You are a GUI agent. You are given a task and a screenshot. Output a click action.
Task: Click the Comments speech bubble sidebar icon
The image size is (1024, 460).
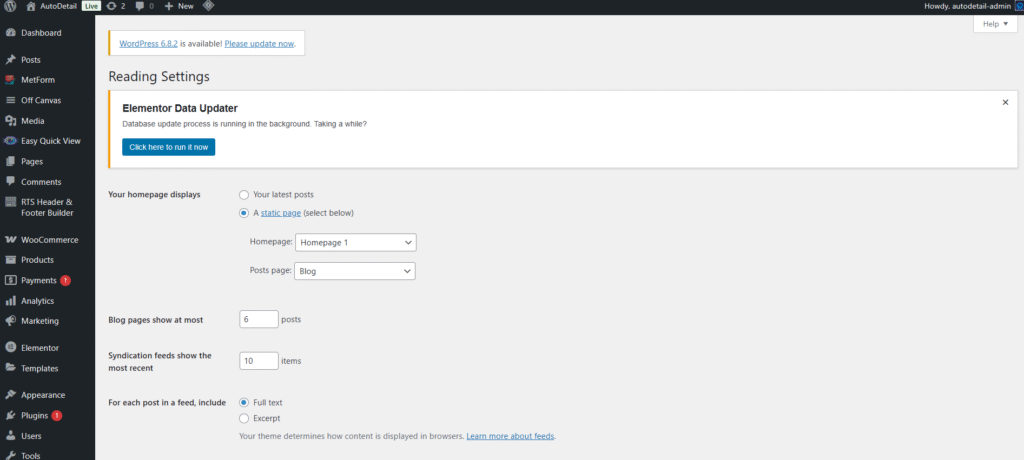coord(10,182)
